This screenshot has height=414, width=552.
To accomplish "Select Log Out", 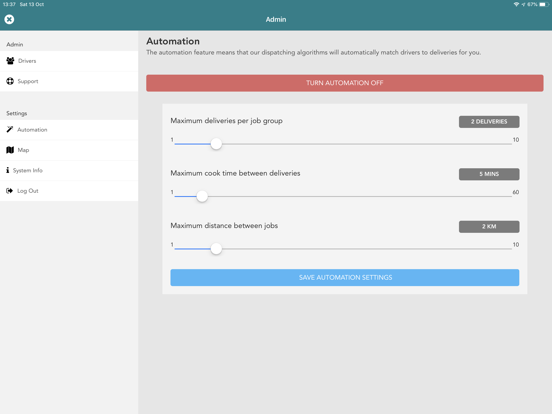I will [x=69, y=191].
